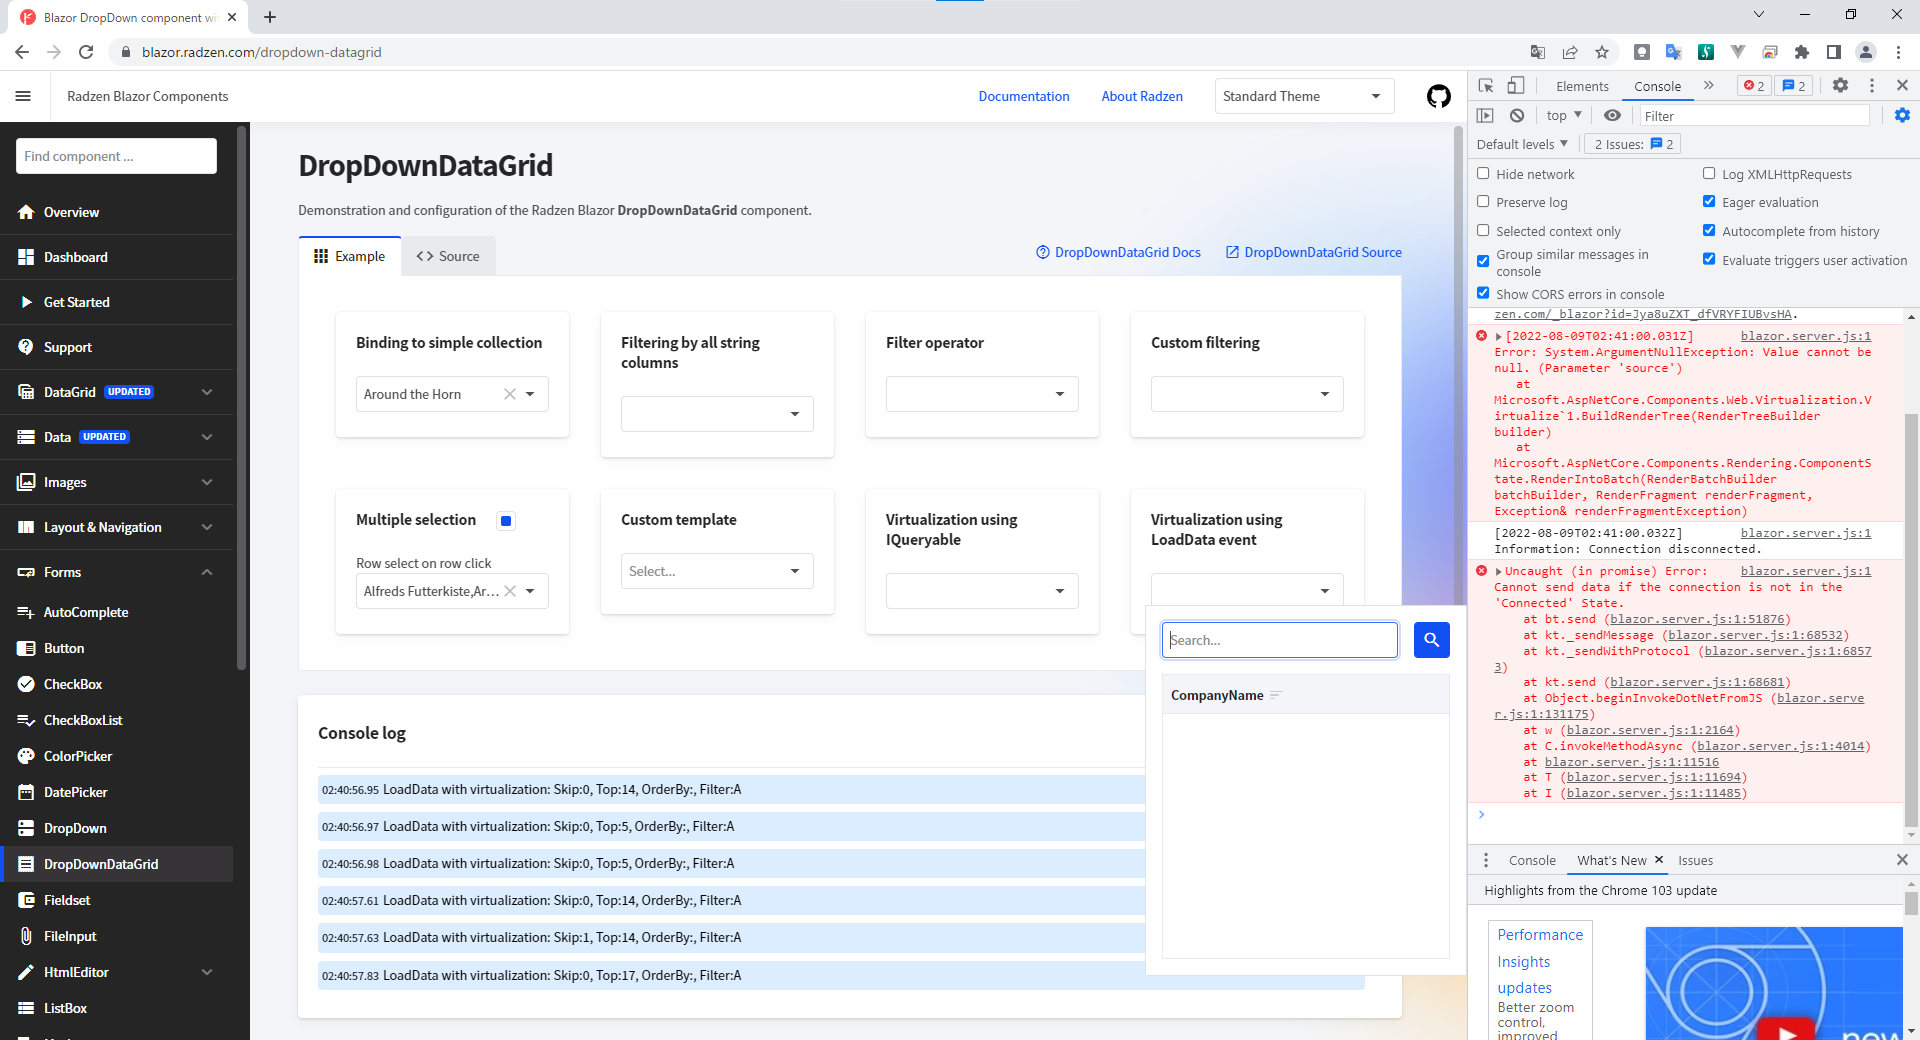Check the Hide network checkbox

click(x=1483, y=174)
